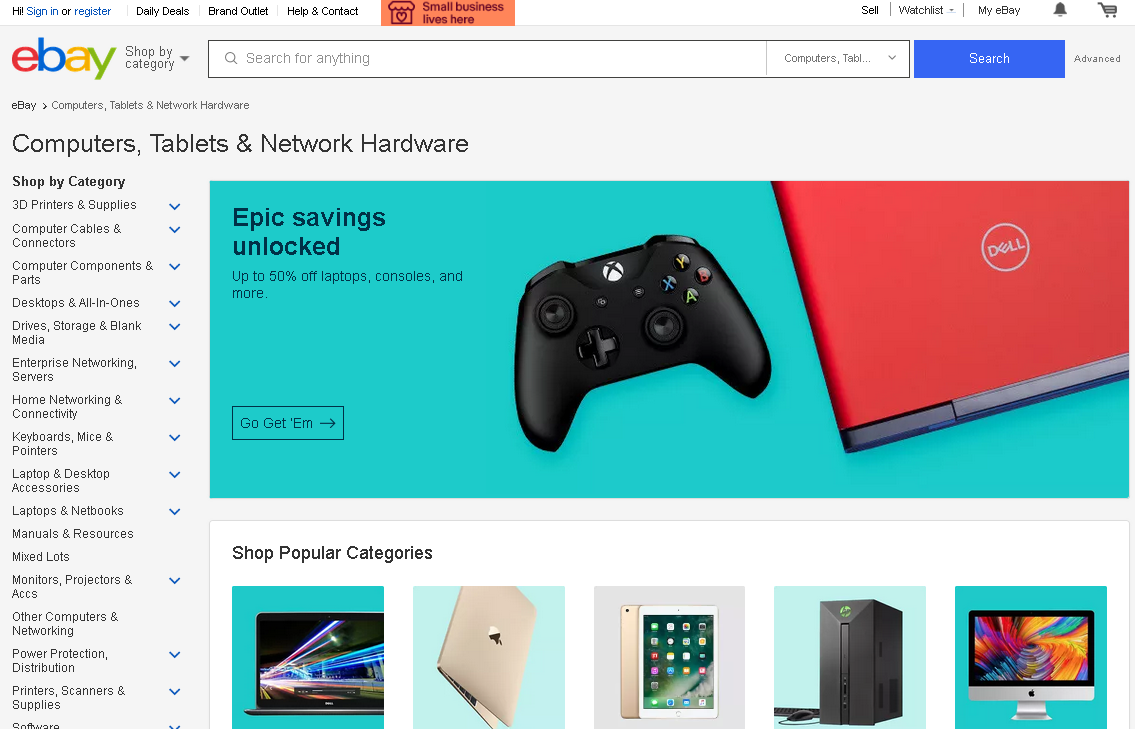Image resolution: width=1135 pixels, height=729 pixels.
Task: Open the Watchlist dropdown menu
Action: pyautogui.click(x=927, y=10)
